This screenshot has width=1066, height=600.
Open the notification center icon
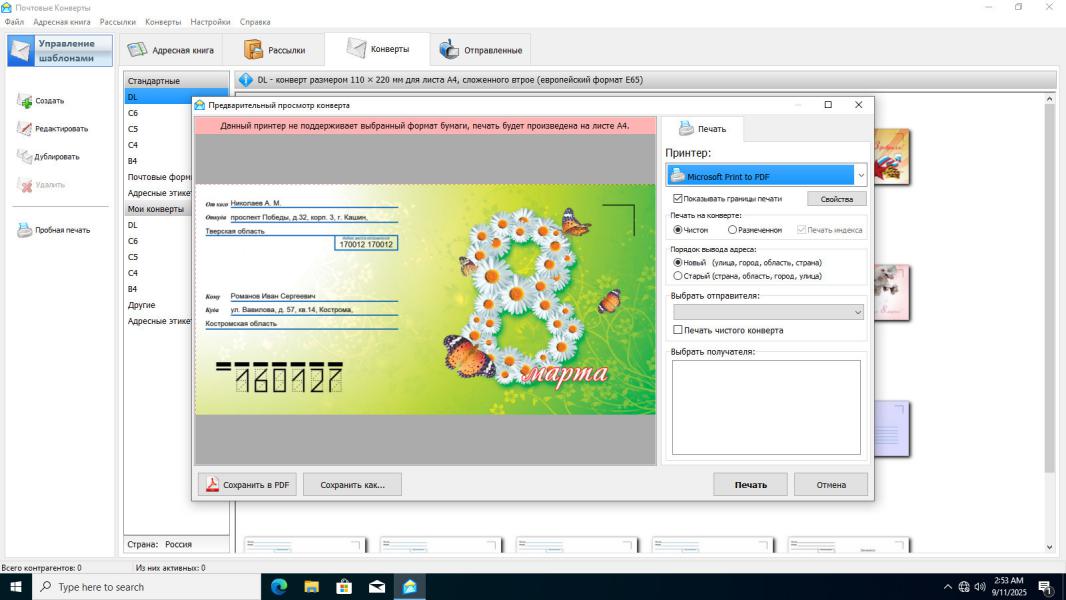[x=1045, y=587]
